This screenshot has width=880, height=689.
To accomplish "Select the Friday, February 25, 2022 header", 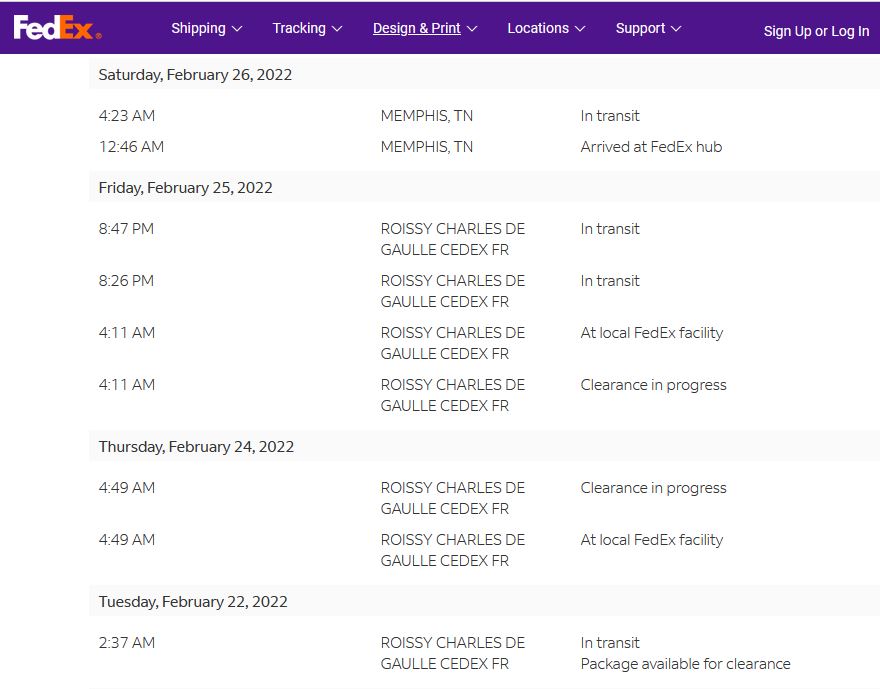I will point(185,188).
